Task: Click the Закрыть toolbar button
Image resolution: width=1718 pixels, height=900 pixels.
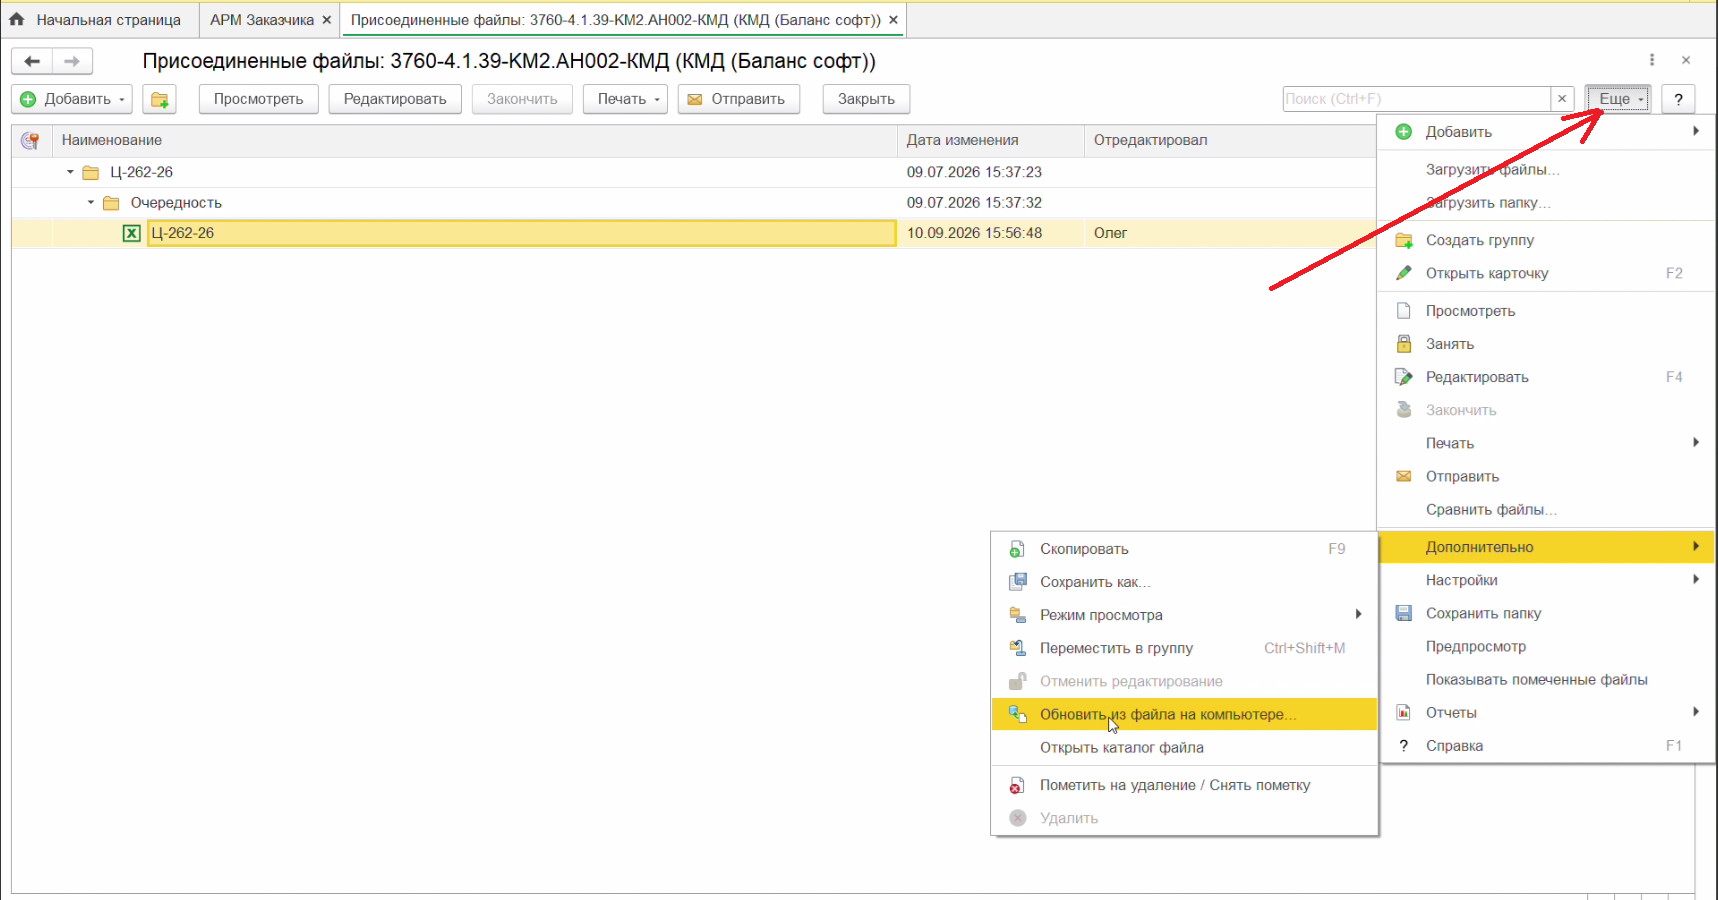Action: [x=866, y=99]
